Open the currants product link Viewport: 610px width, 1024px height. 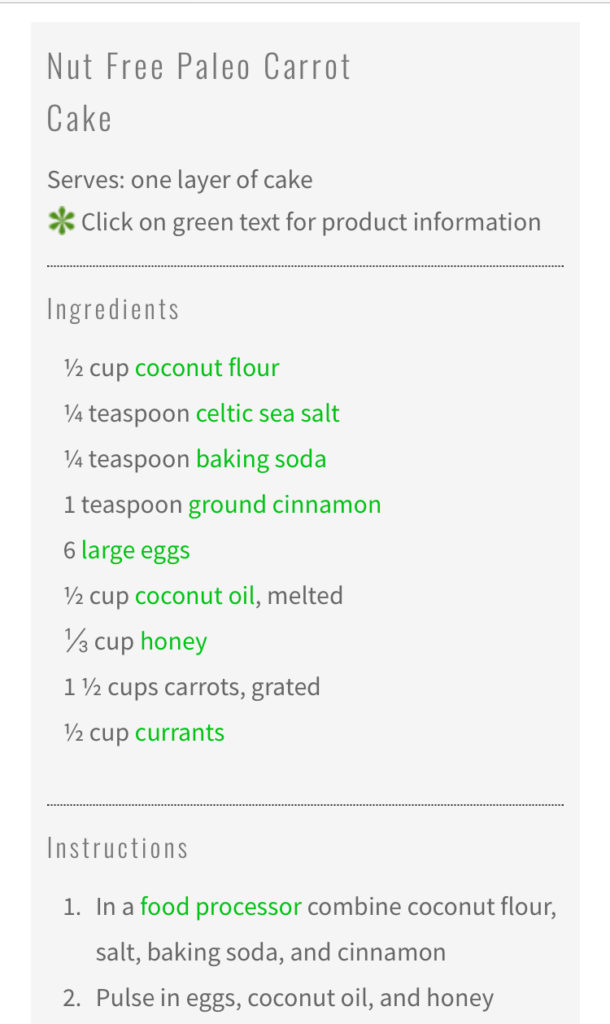tap(180, 733)
